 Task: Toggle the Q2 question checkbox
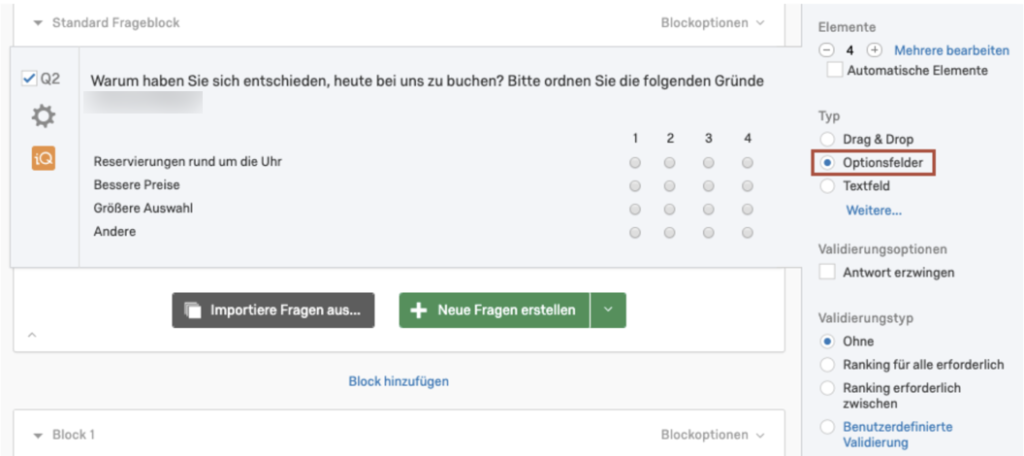tap(29, 79)
